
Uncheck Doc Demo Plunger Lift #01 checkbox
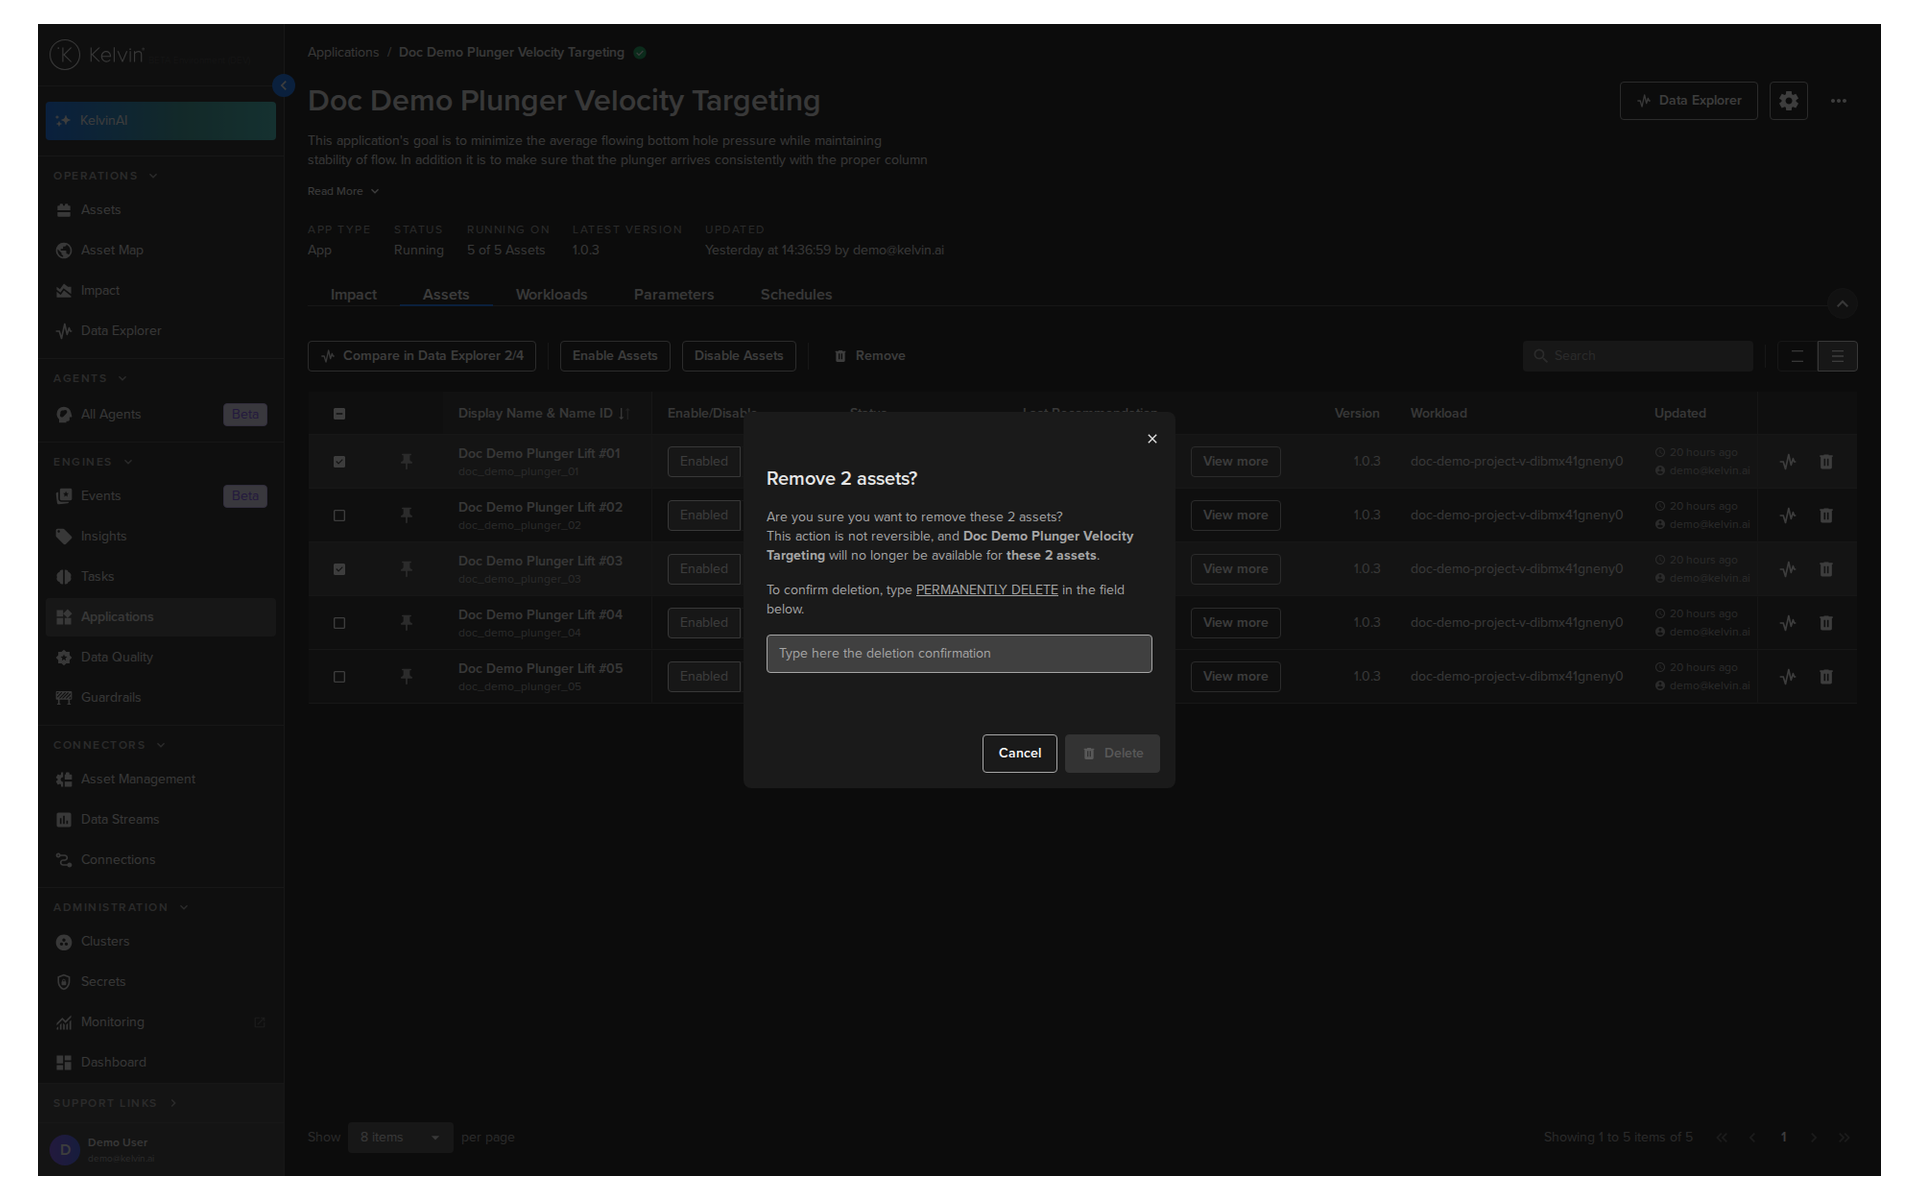(339, 462)
